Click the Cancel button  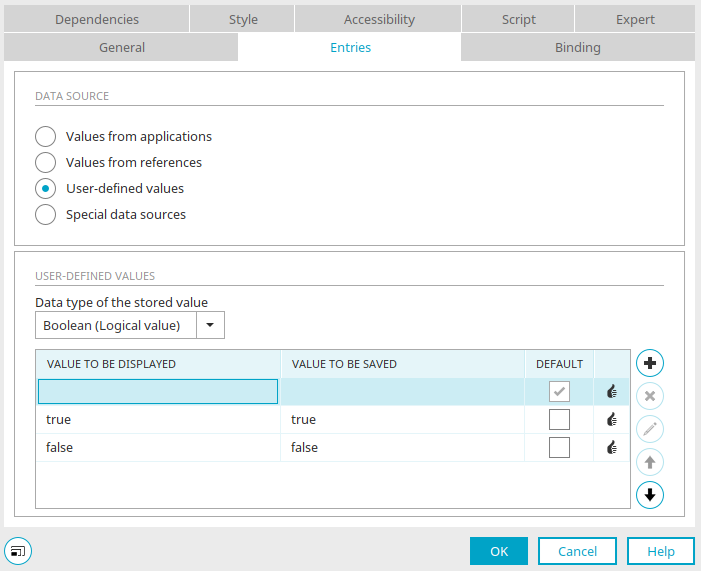tap(577, 551)
